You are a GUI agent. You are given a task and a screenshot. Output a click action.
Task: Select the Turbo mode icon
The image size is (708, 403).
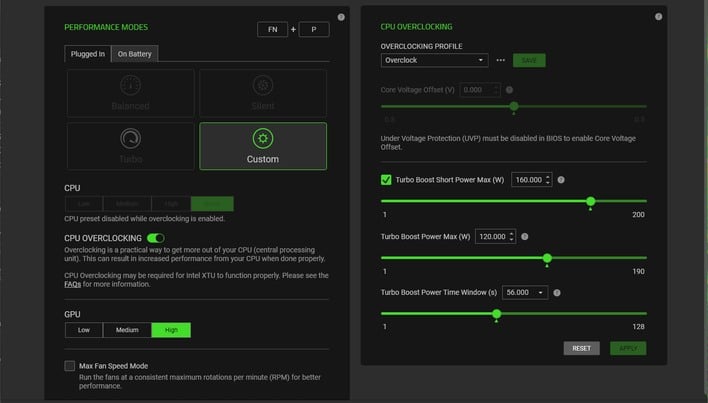tap(130, 139)
